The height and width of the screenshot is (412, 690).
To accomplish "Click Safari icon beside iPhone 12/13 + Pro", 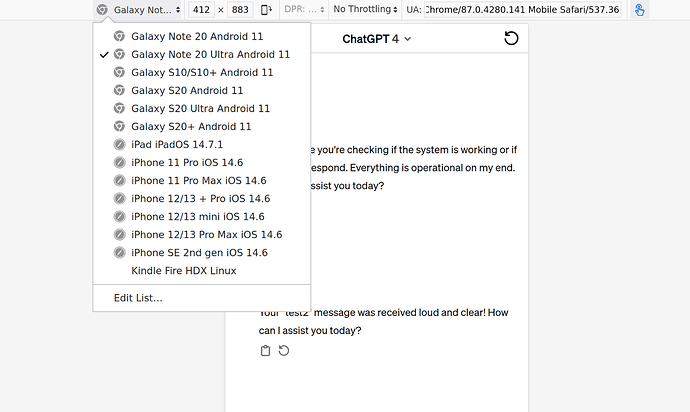I will tap(119, 199).
